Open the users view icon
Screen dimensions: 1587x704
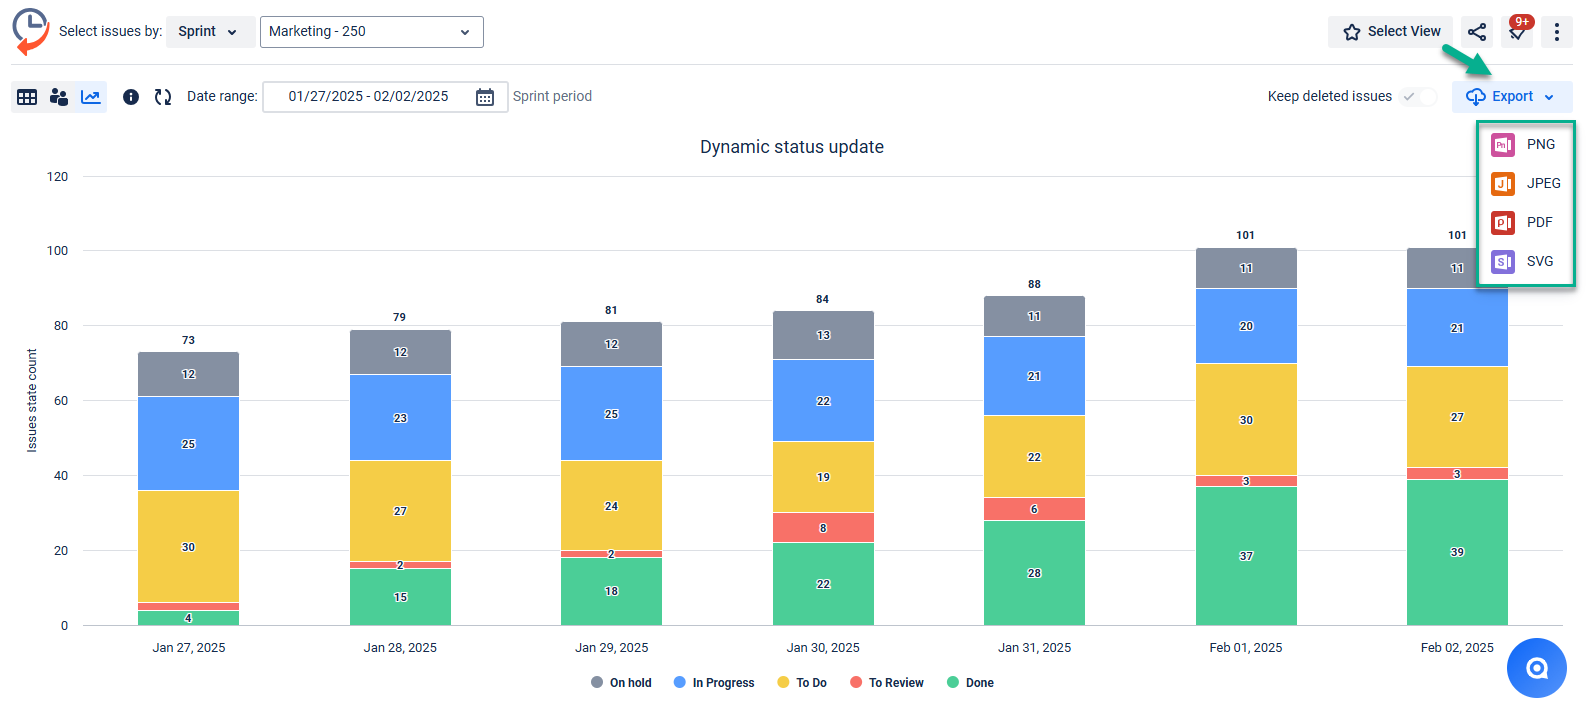click(x=59, y=97)
